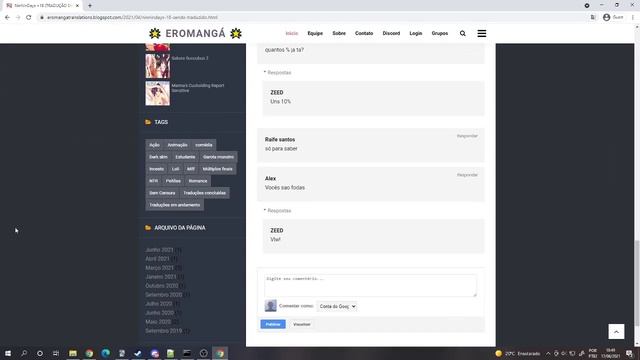This screenshot has width=640, height=360.
Task: Open Junho 2021 archive link
Action: 159,250
